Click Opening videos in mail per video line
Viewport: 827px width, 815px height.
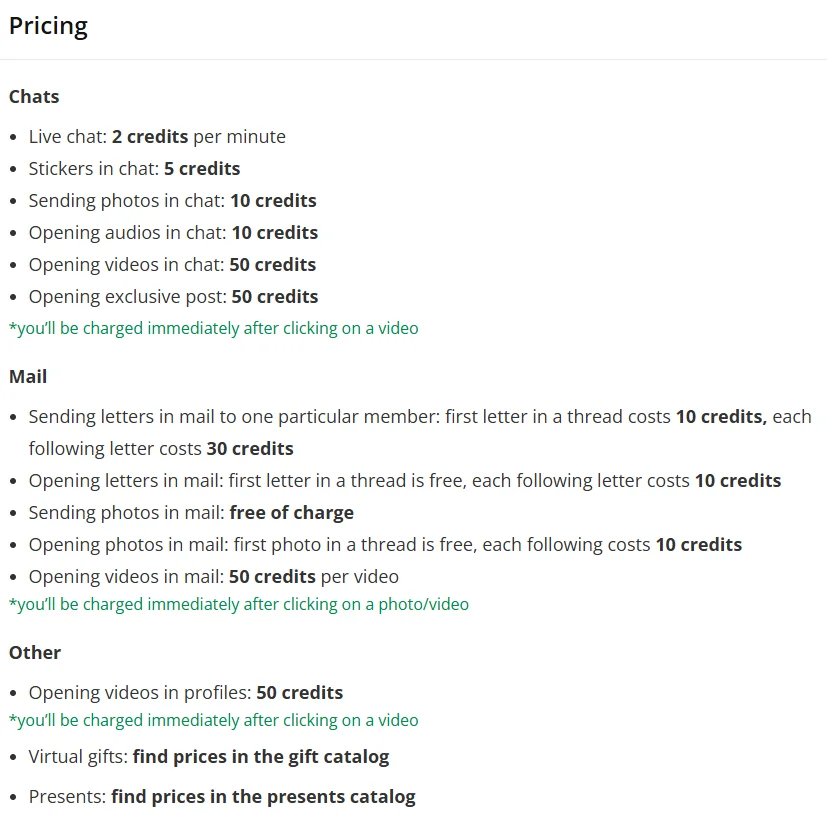coord(214,577)
